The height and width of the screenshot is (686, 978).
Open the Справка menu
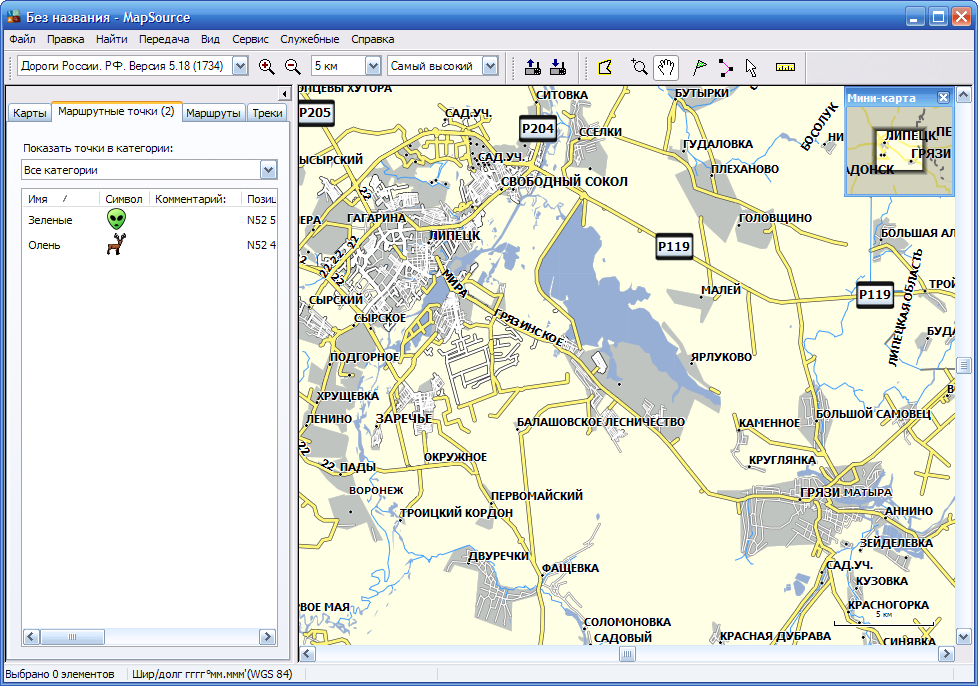[x=372, y=39]
